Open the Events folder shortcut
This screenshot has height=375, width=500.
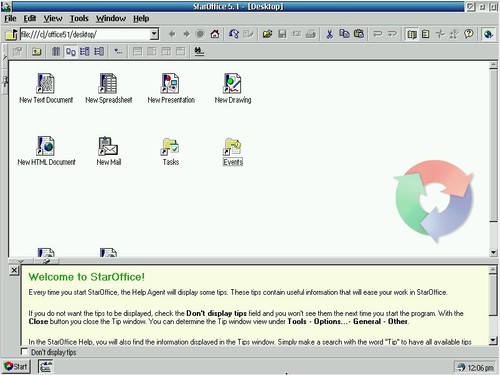point(233,151)
